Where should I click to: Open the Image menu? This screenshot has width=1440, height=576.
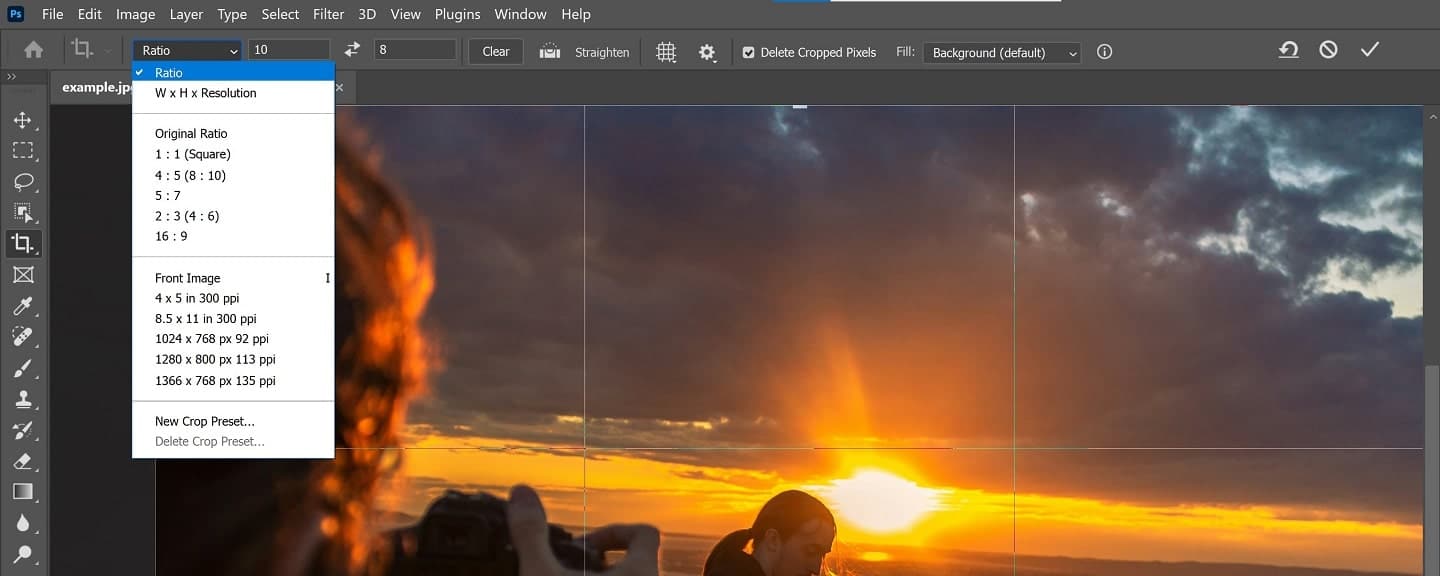click(x=135, y=14)
